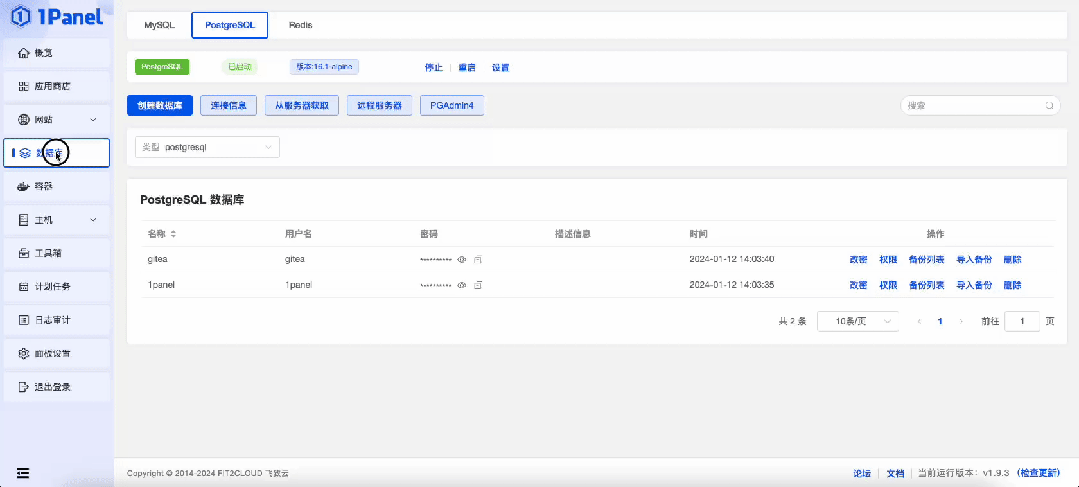
Task: Expand the 网站 sidebar submenu chevron
Action: tap(94, 120)
